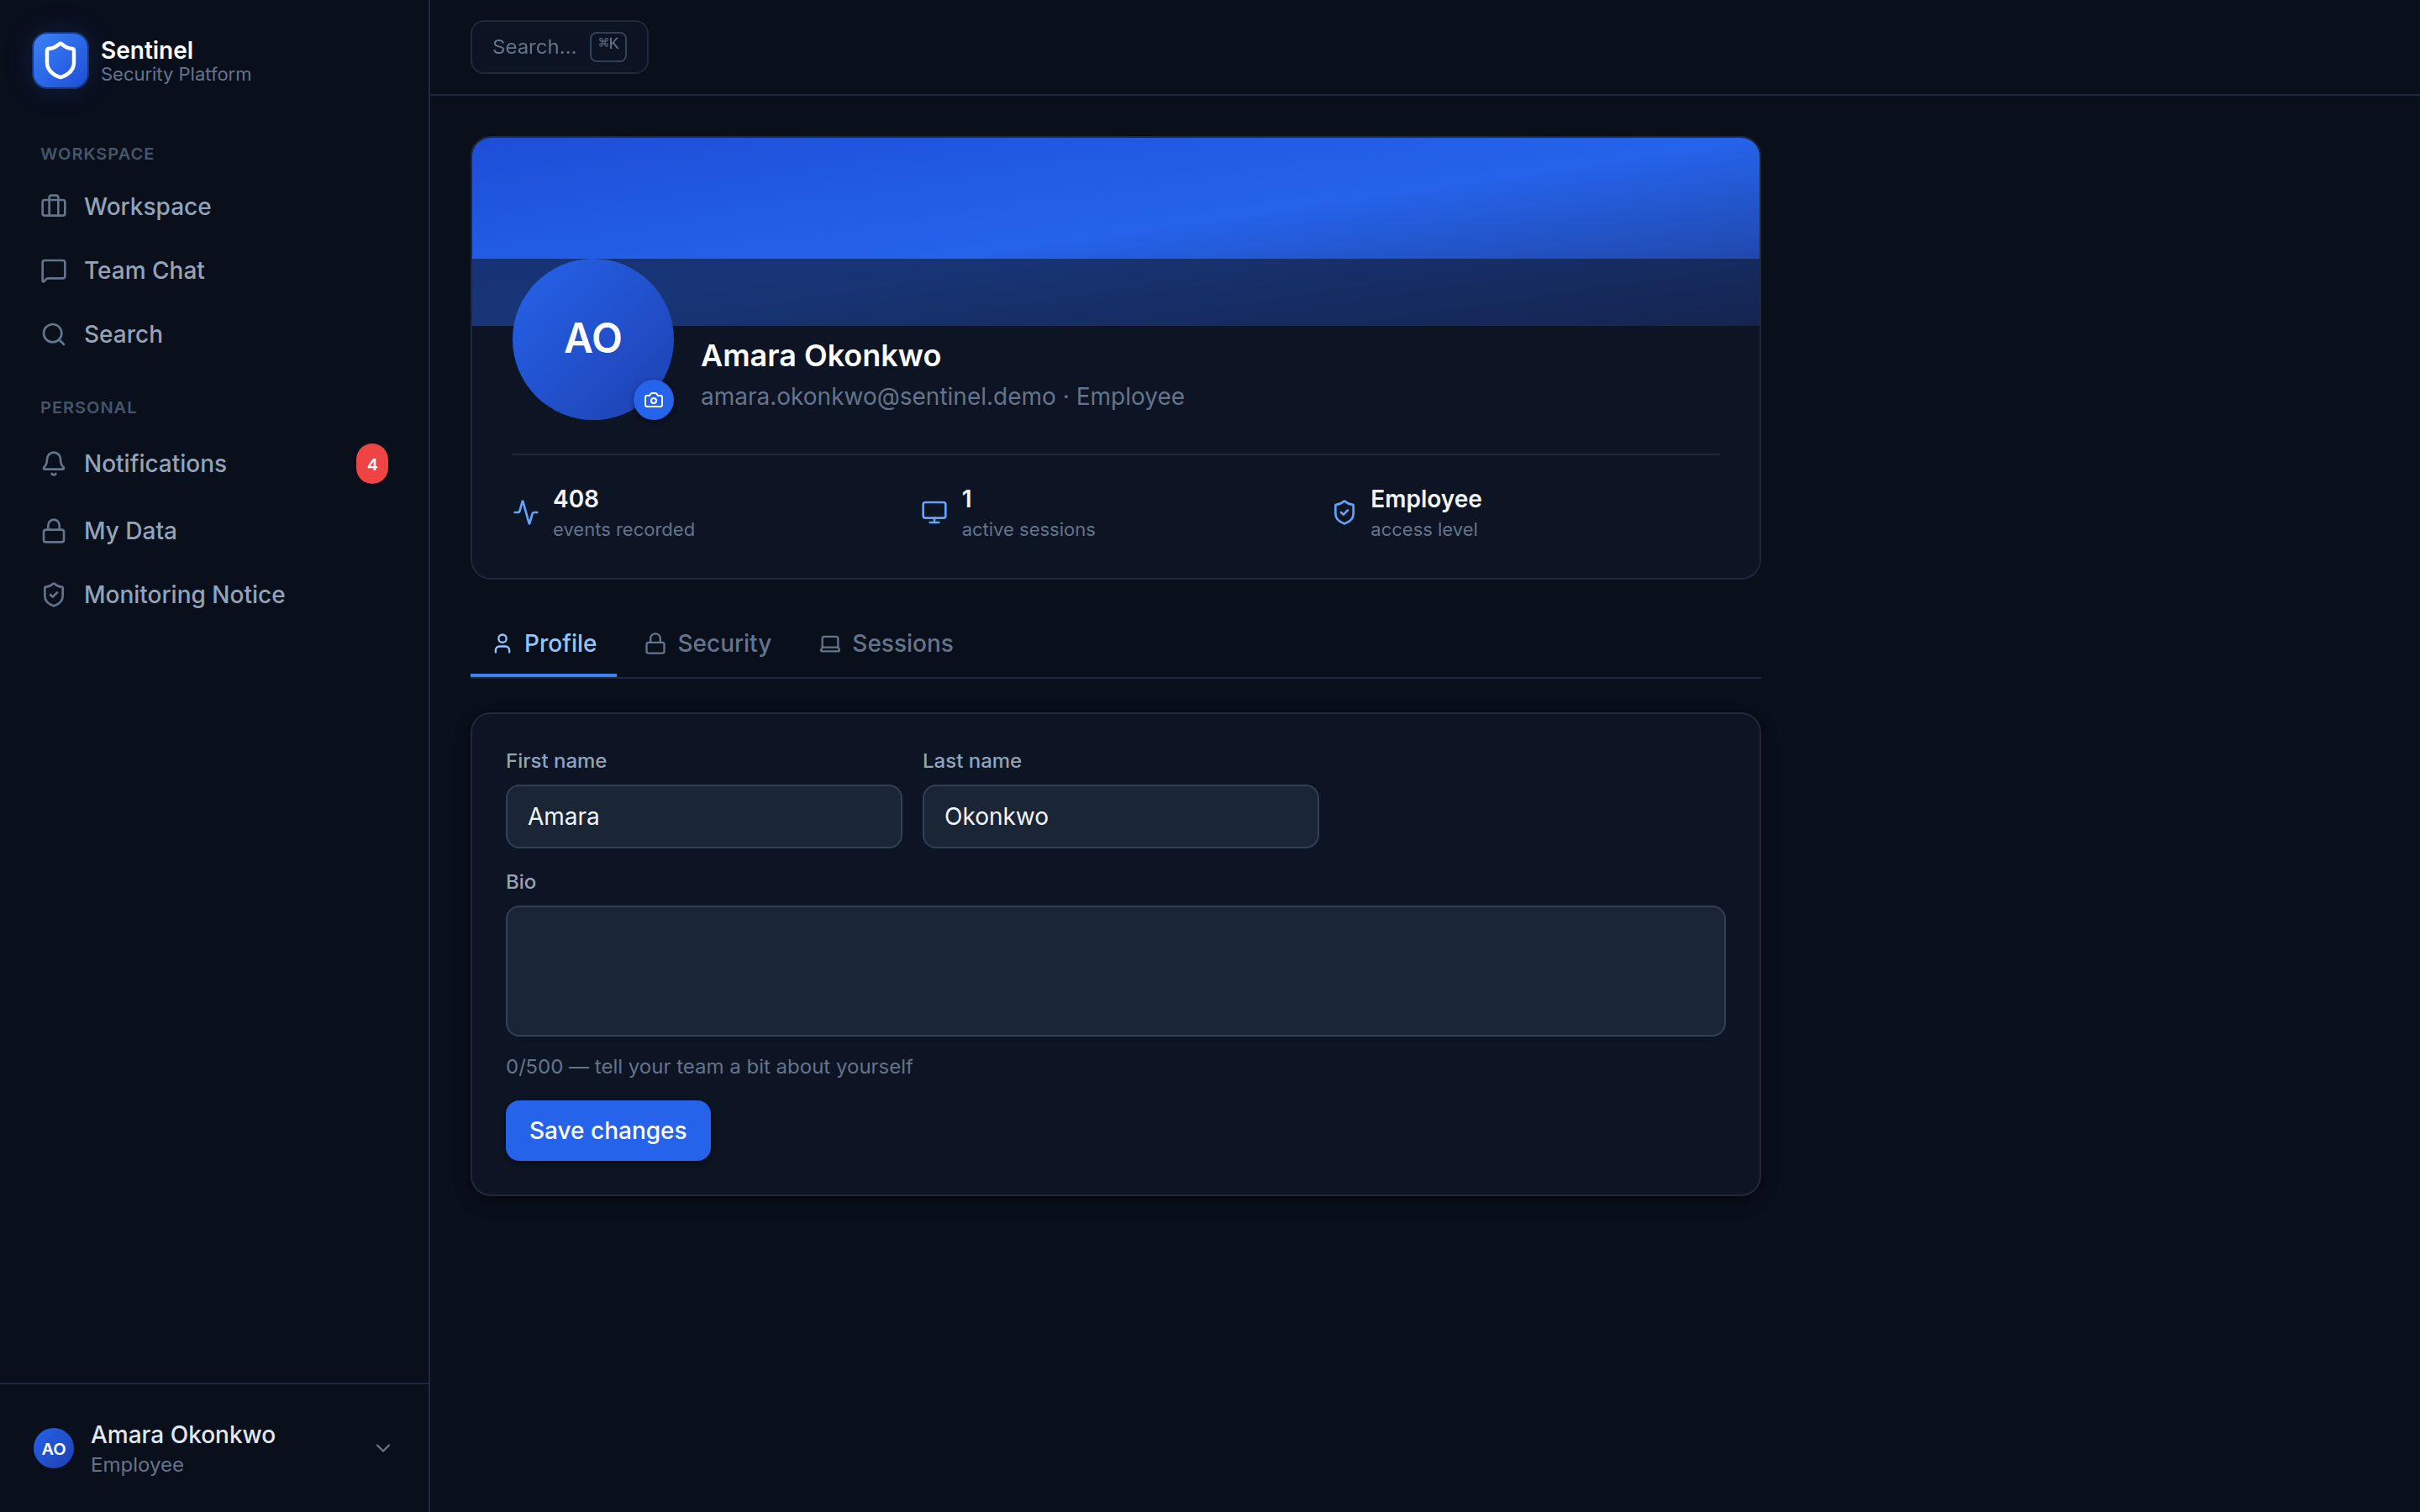
Task: Click the laptop icon on Sessions tab
Action: pos(830,644)
